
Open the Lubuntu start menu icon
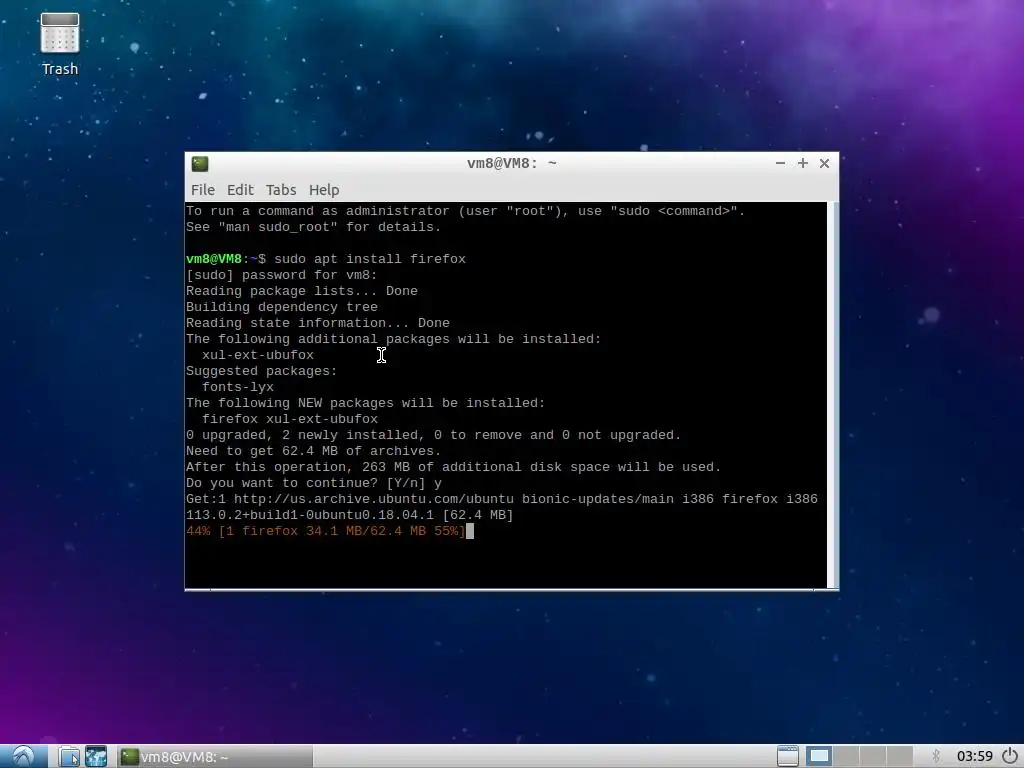click(x=24, y=756)
